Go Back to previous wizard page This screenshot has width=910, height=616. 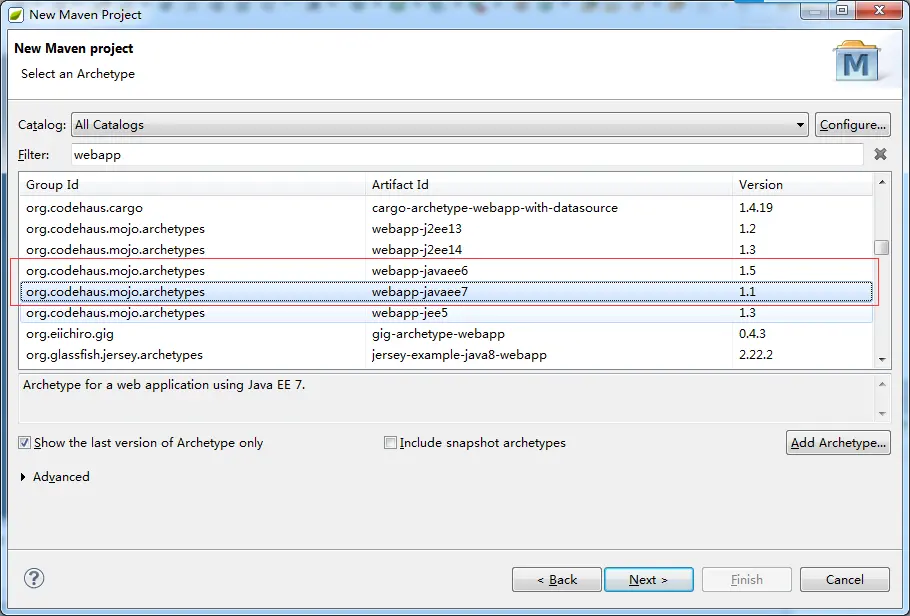557,579
